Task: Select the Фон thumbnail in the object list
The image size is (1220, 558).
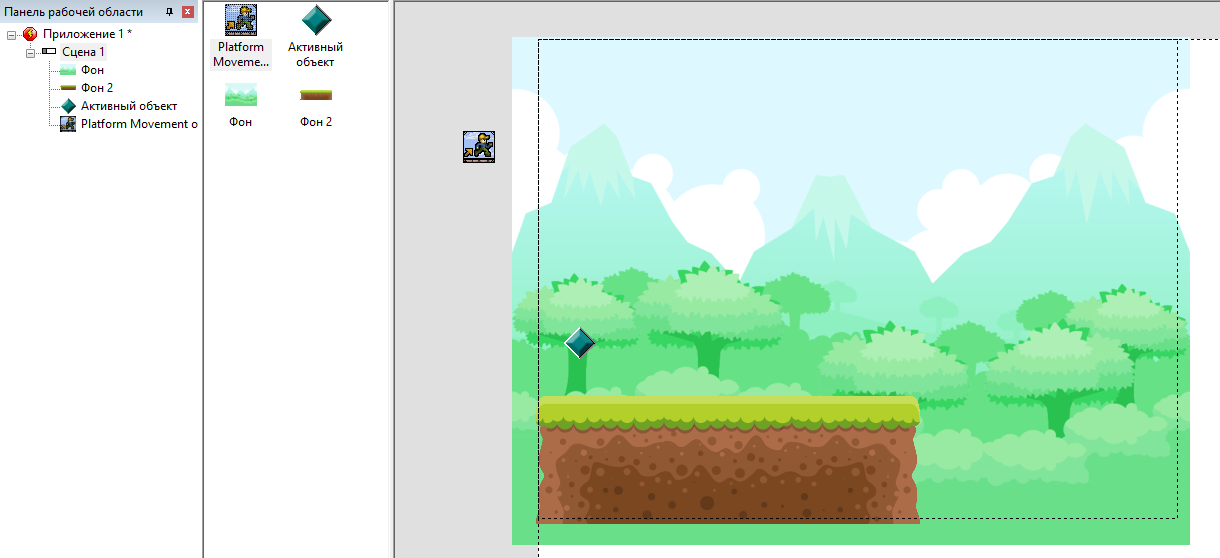Action: [240, 95]
